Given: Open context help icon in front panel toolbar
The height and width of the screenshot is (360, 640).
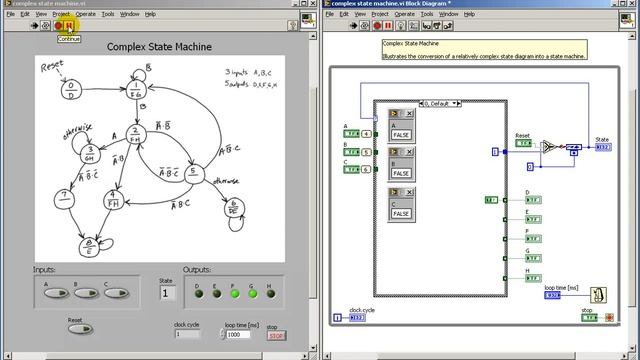Looking at the screenshot, I should (x=293, y=26).
